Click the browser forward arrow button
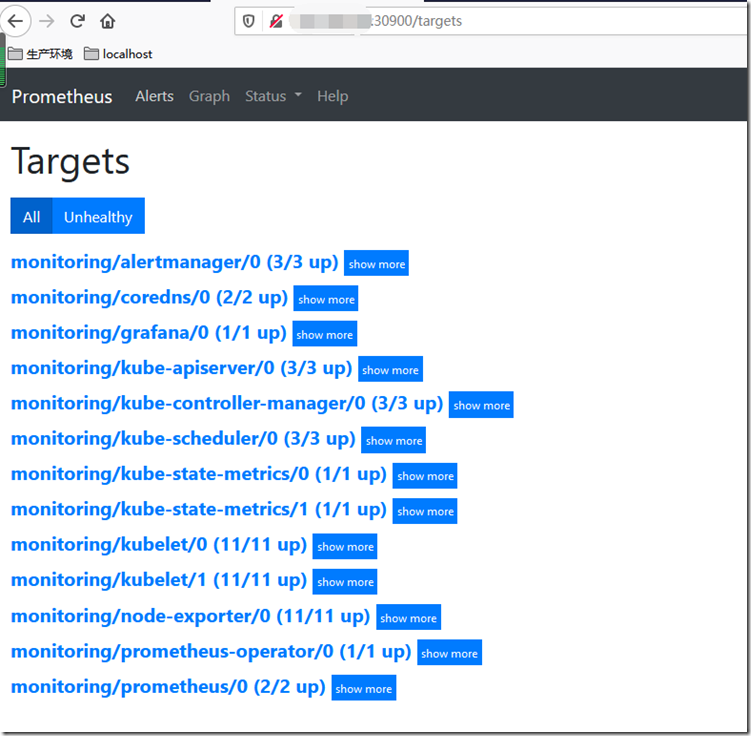This screenshot has height=736, width=751. (46, 21)
